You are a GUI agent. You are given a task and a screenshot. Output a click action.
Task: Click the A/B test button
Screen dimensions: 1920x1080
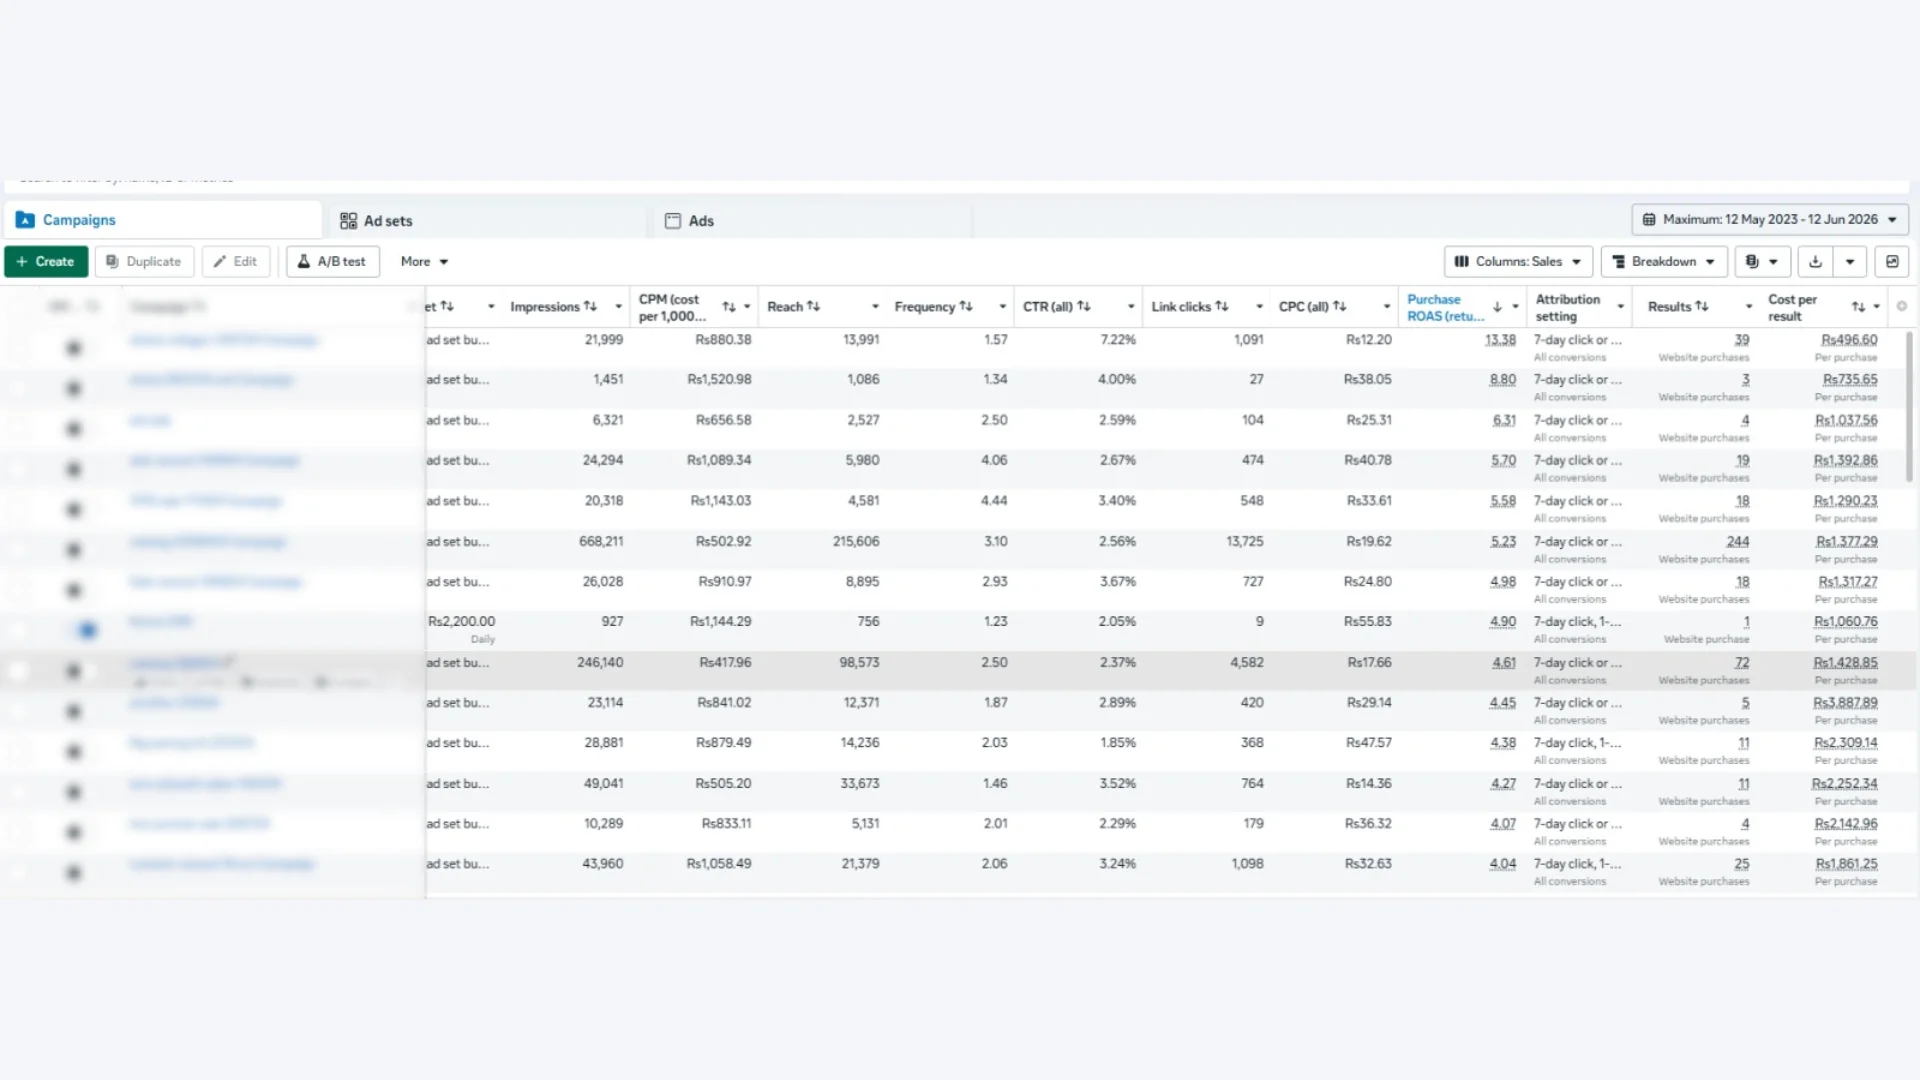pyautogui.click(x=333, y=262)
